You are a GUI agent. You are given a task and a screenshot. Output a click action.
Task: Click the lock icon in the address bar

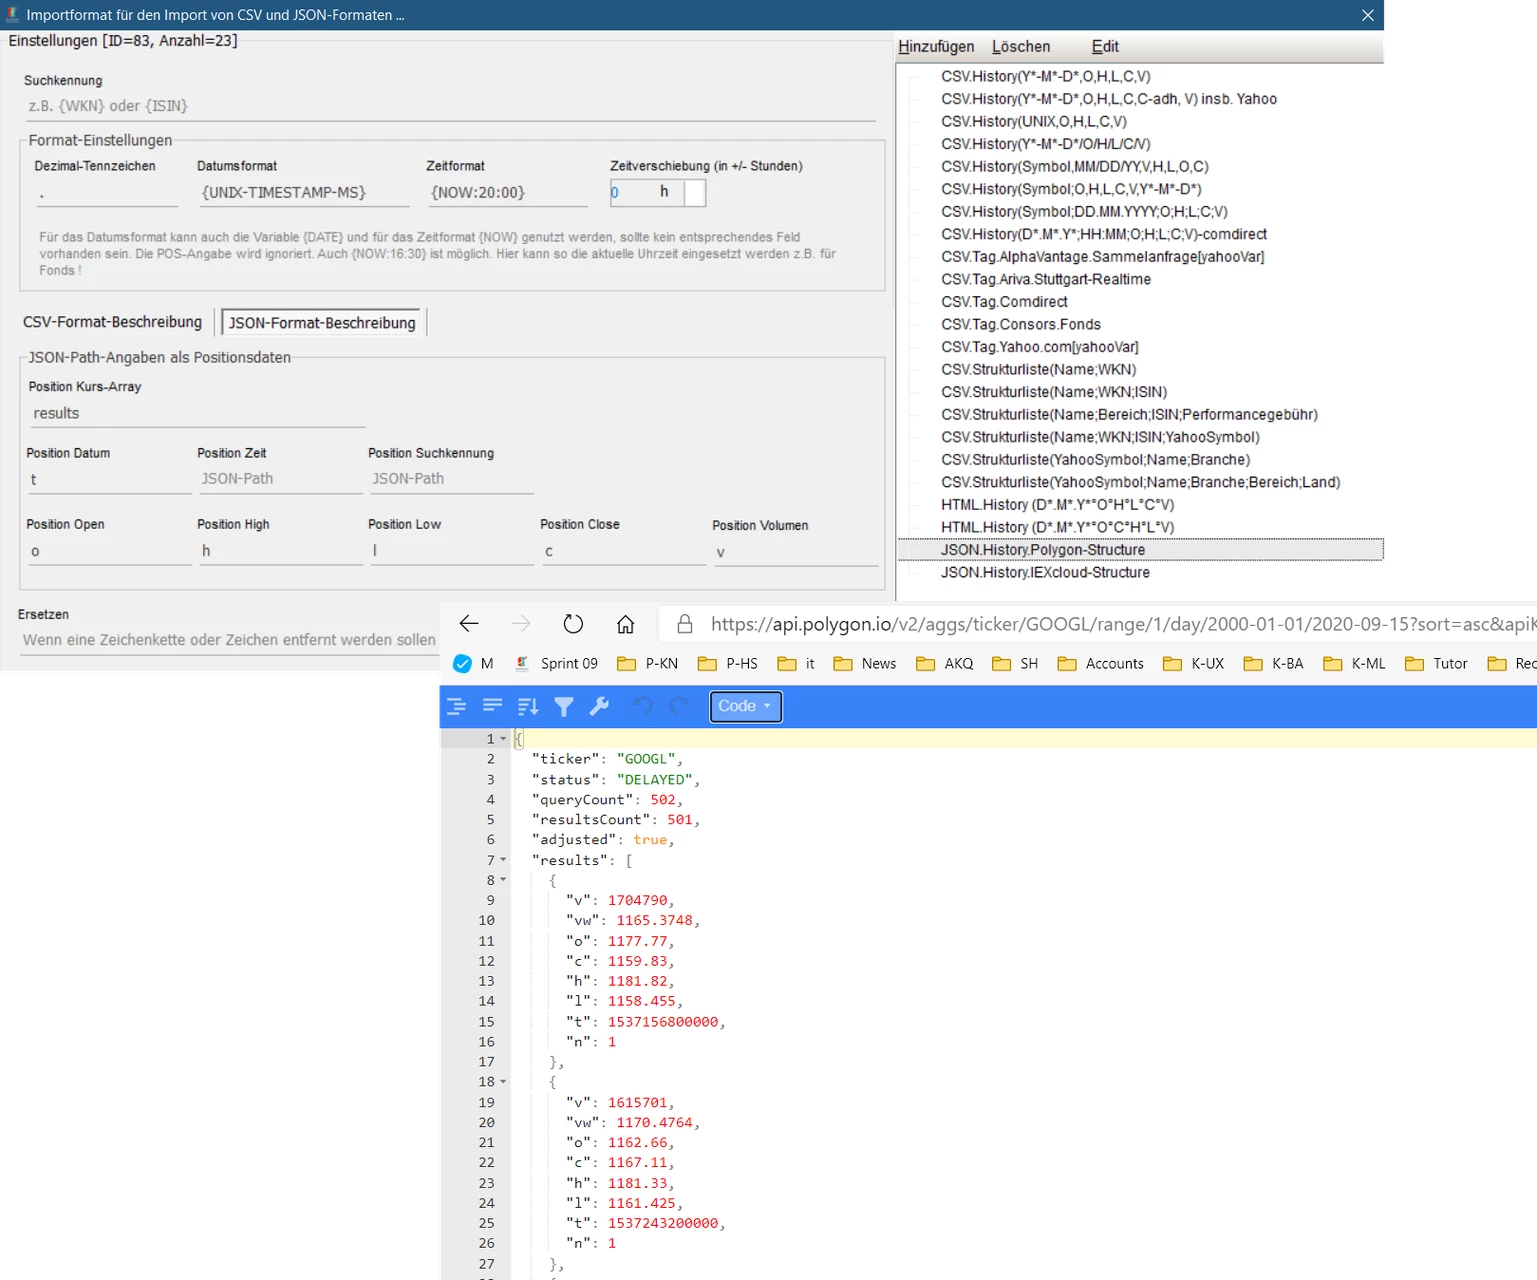(685, 624)
